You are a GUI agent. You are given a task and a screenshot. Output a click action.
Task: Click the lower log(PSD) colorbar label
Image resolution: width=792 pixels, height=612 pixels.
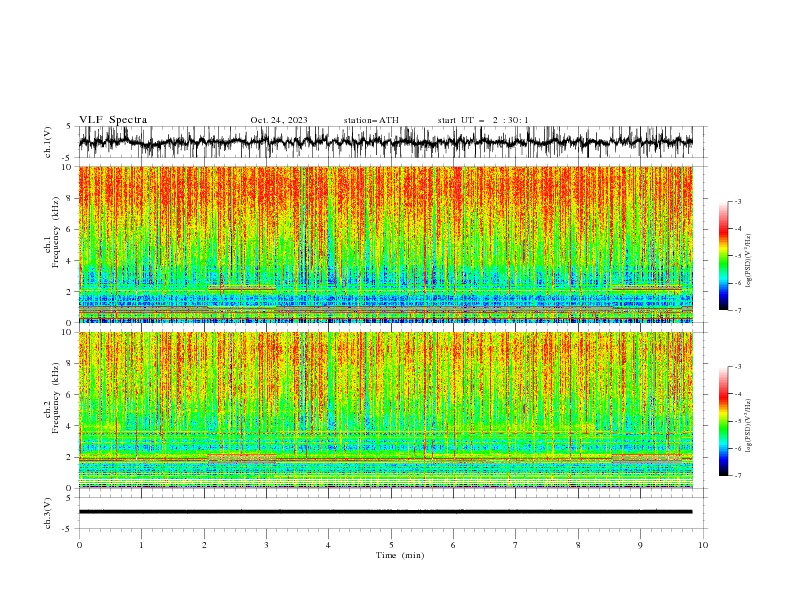pos(749,425)
